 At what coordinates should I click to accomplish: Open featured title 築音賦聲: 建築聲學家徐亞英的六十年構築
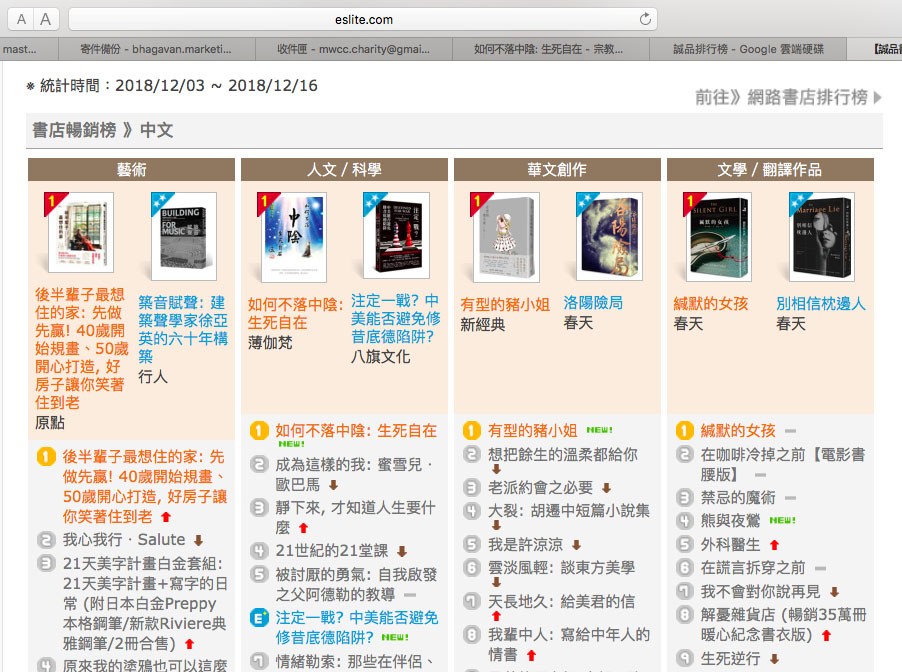point(183,329)
